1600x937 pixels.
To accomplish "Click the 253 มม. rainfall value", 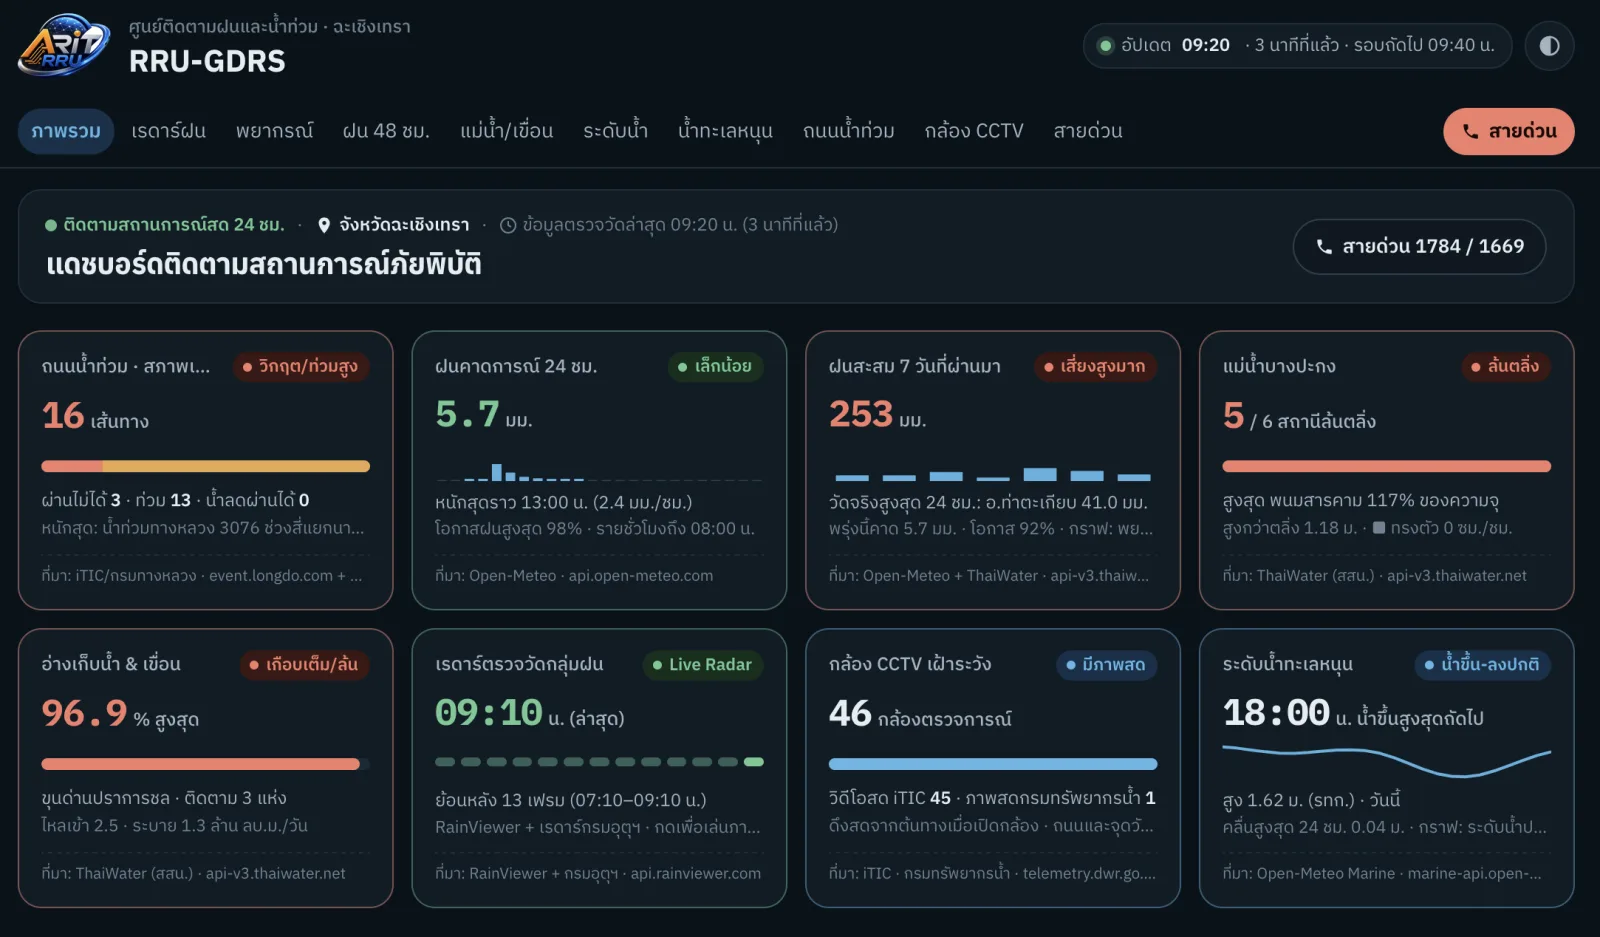I will [878, 415].
